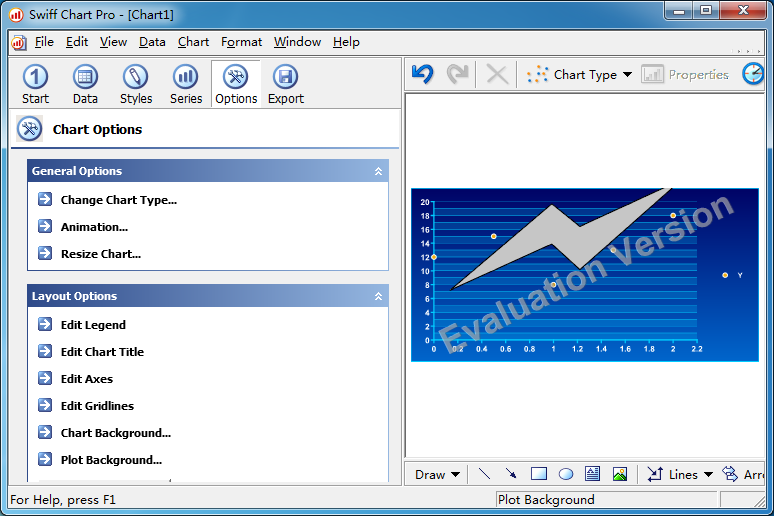Viewport: 774px width, 516px height.
Task: Click the Change Chart Type link
Action: tap(118, 200)
